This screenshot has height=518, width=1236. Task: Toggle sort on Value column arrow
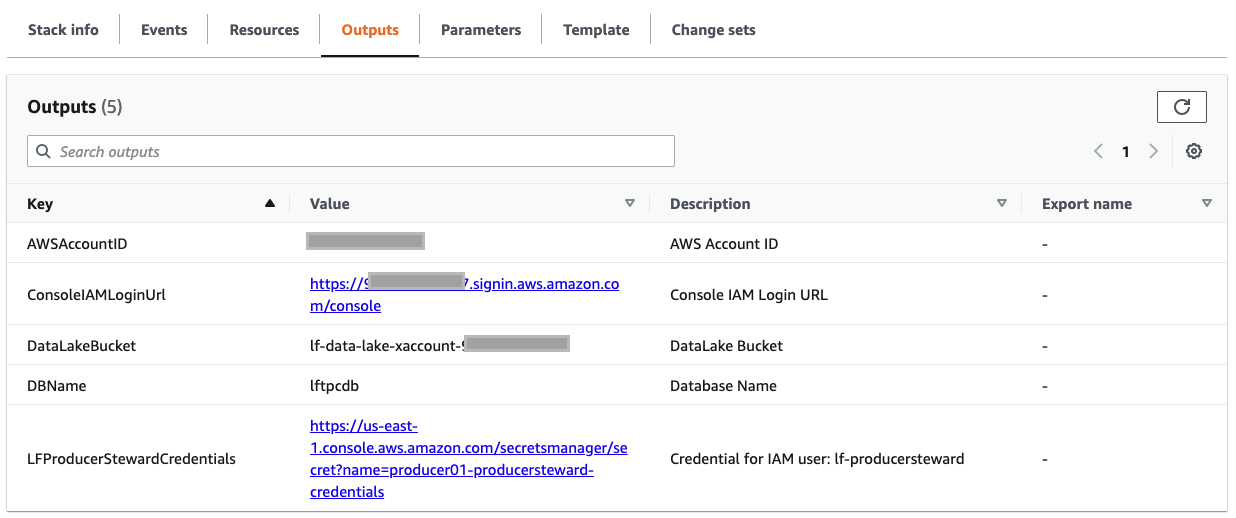[630, 203]
